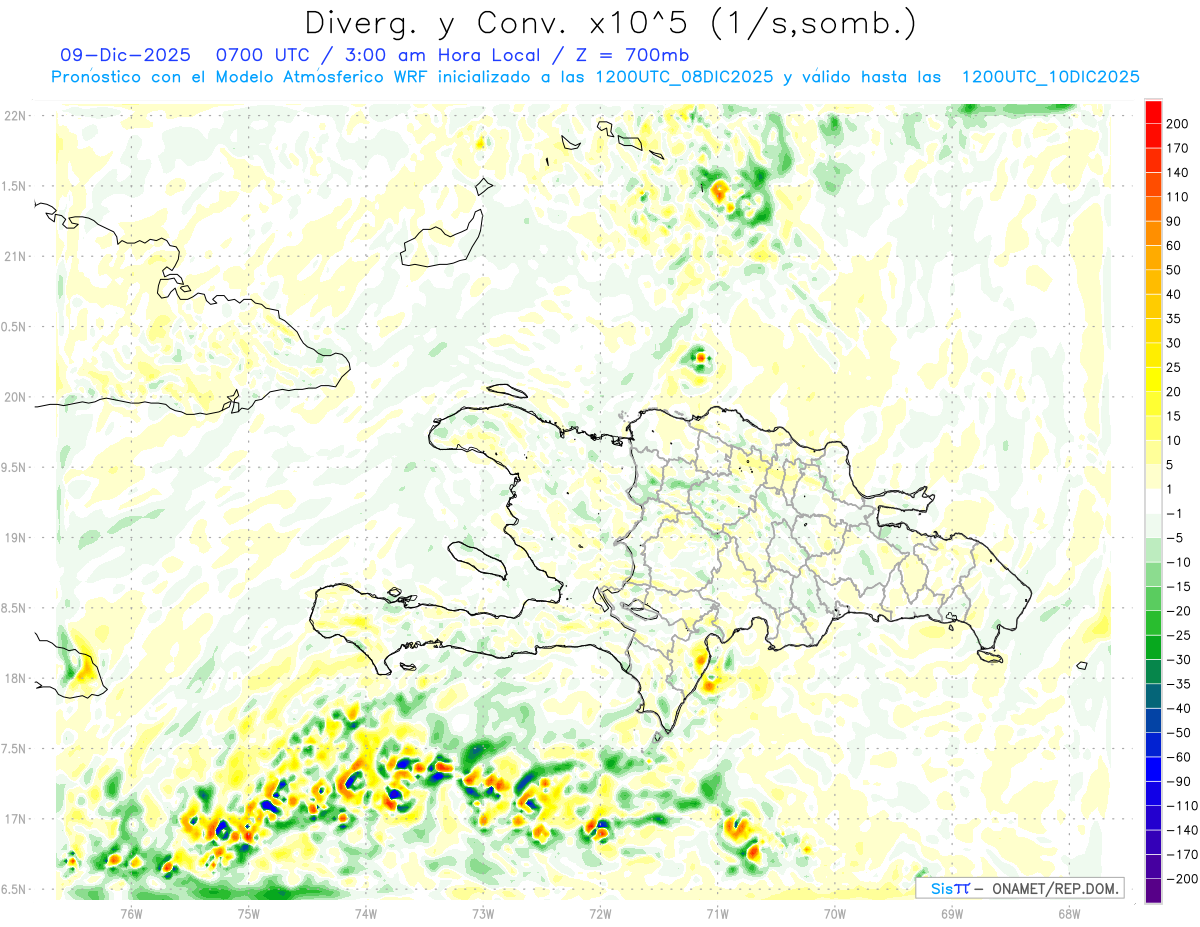Click the positive '60' color bar label
1200x927 pixels.
1174,246
